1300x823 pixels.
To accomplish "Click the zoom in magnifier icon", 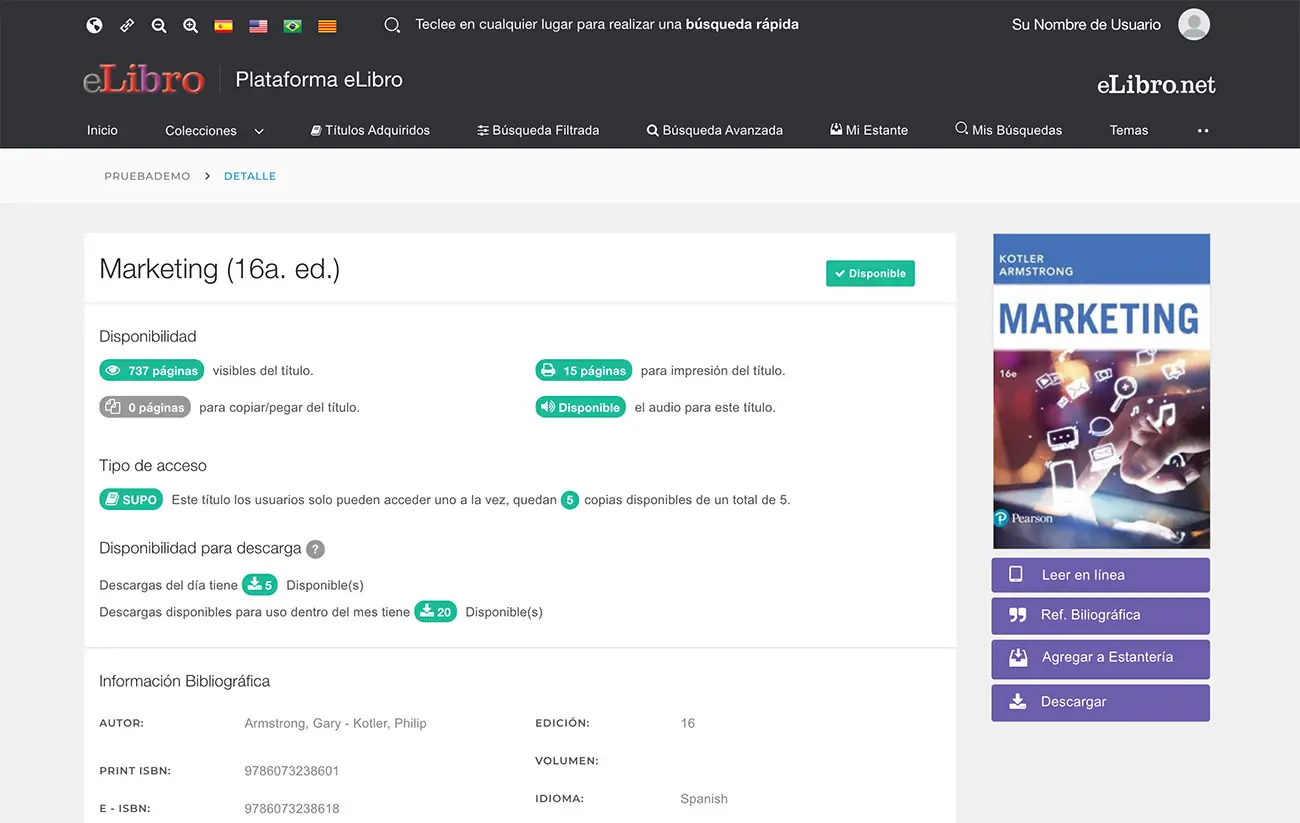I will point(191,26).
